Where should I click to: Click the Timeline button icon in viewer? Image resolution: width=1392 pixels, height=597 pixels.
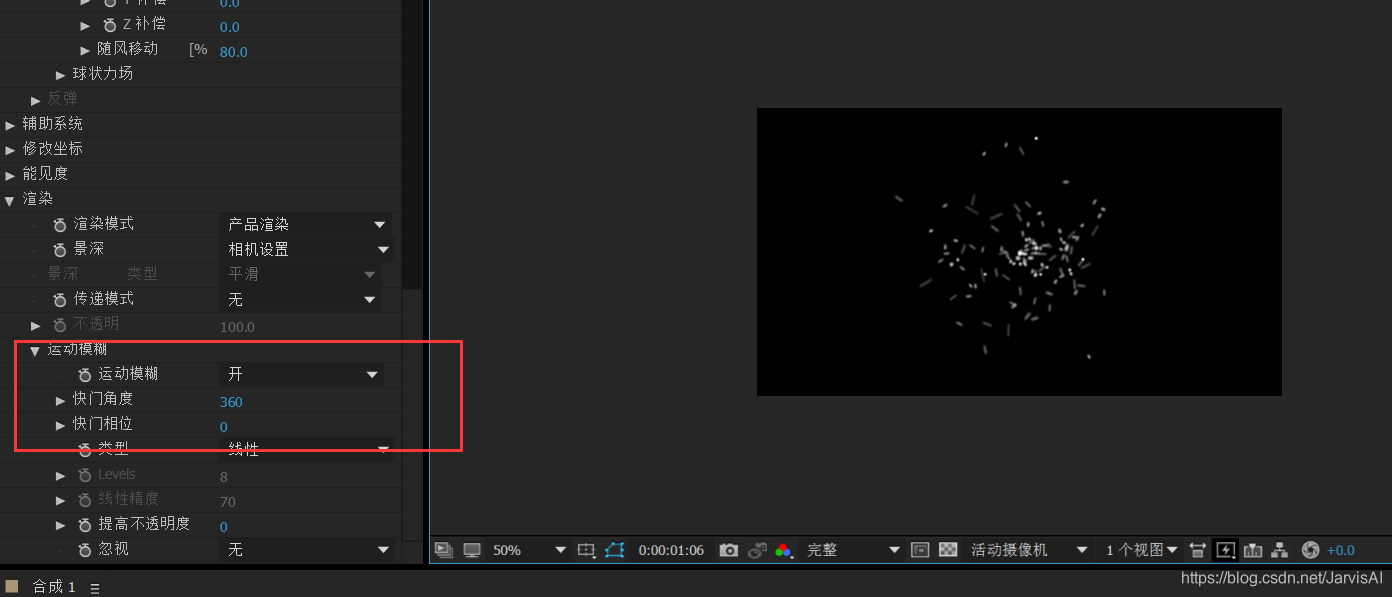point(1252,550)
